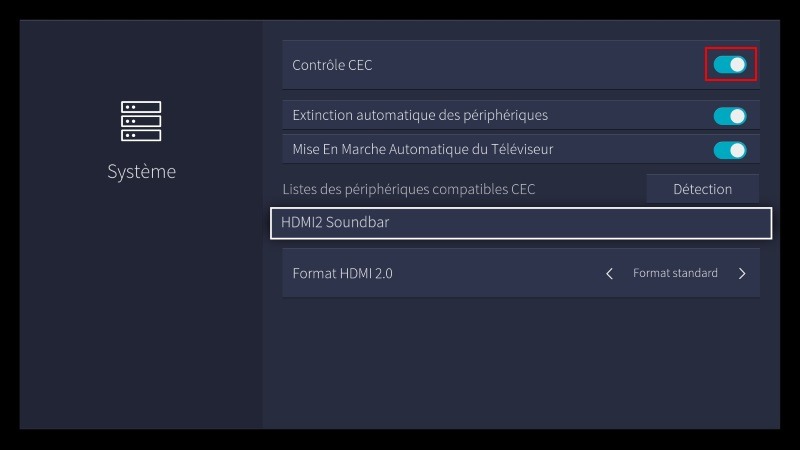Screen dimensions: 800x450
Task: Disable the Contrôle CEC switch
Action: point(730,65)
